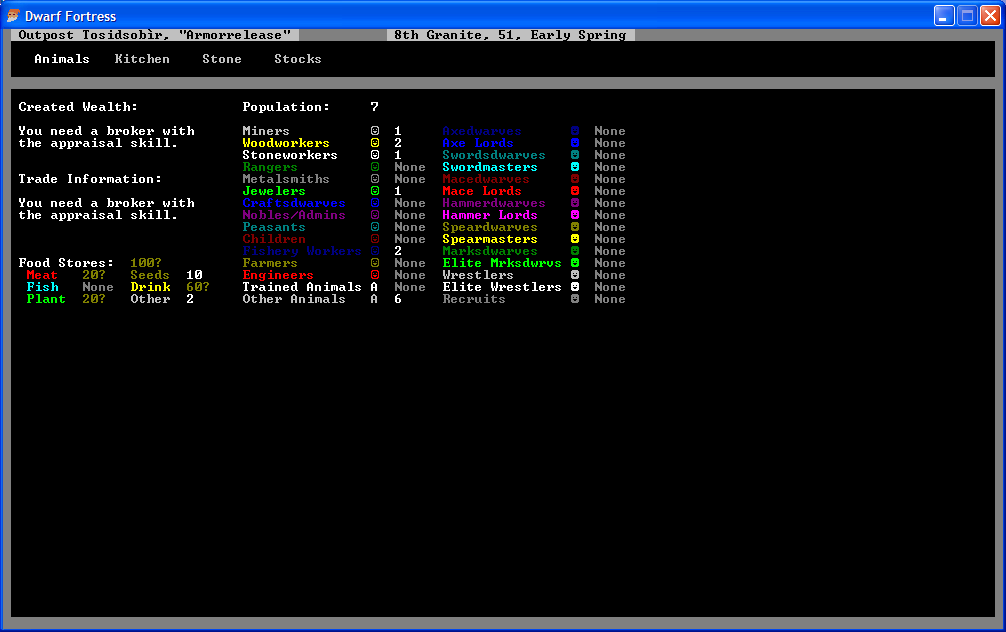Click the Metalsmiths dwarf face icon
This screenshot has height=632, width=1006.
point(375,179)
